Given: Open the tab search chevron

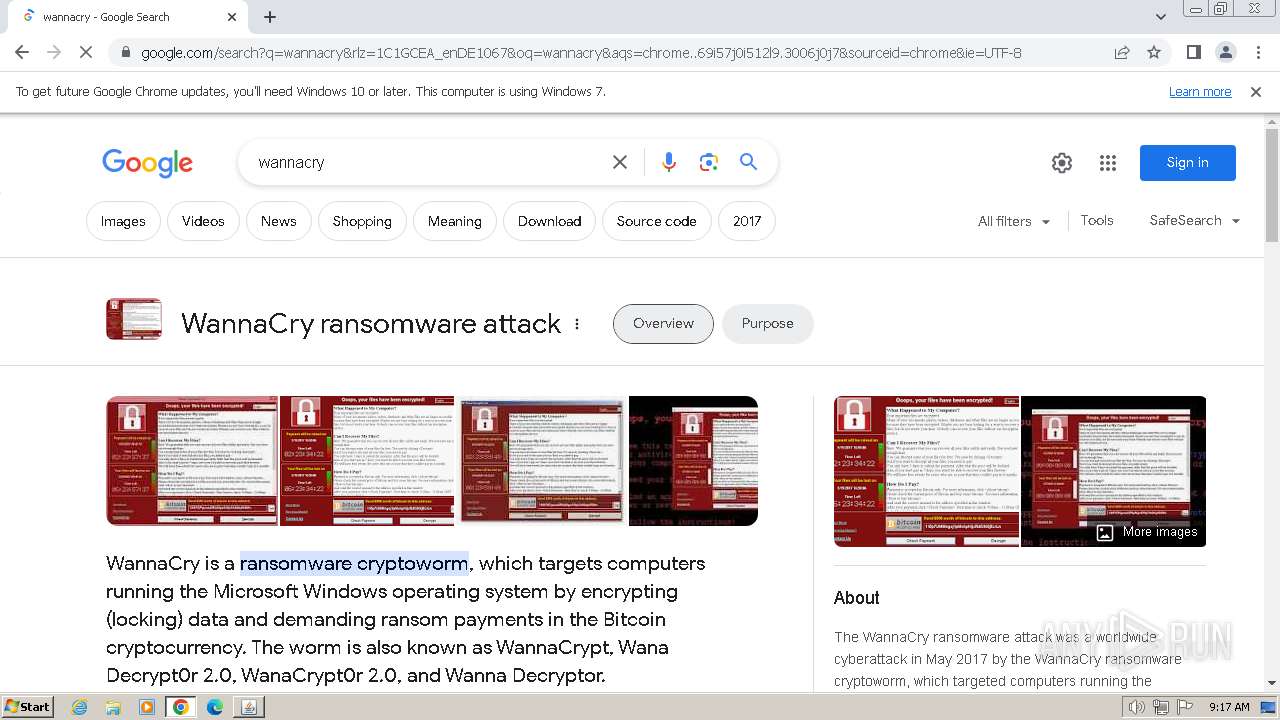Looking at the screenshot, I should point(1161,17).
